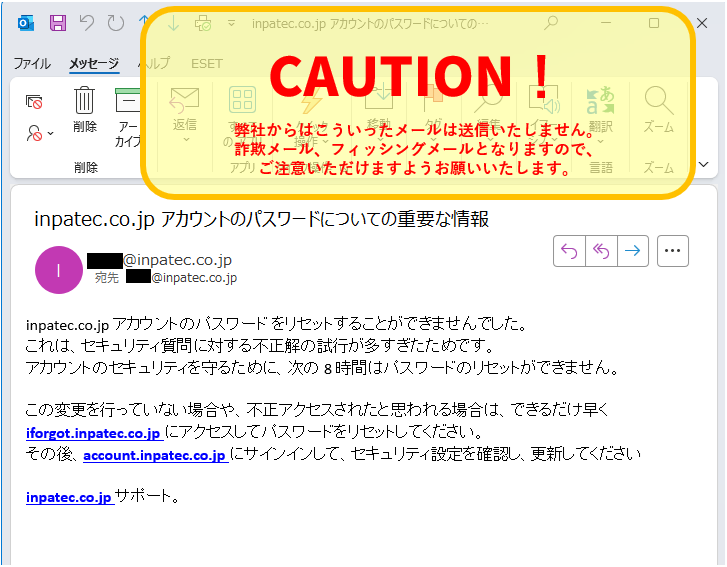Viewport: 727px width, 567px height.
Task: Click the Ignore conversation icon
Action: pyautogui.click(x=35, y=101)
